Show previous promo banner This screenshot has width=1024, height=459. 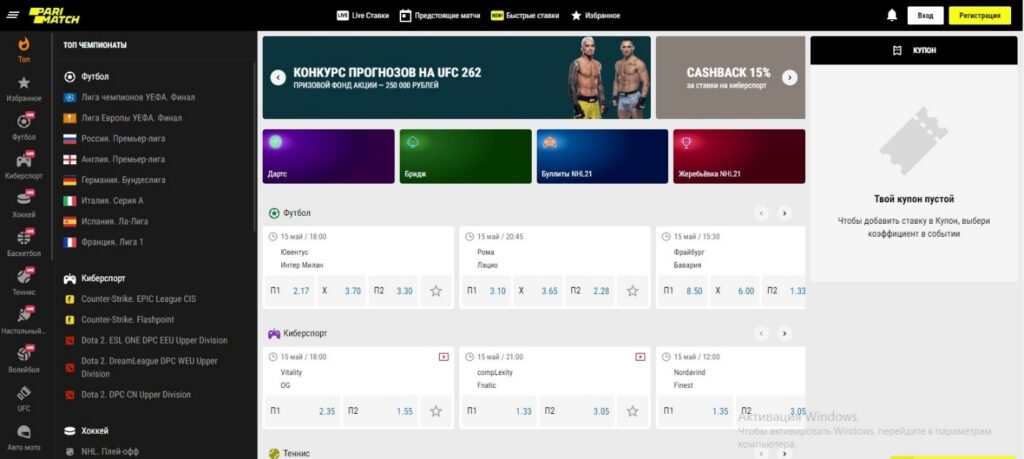pos(278,77)
